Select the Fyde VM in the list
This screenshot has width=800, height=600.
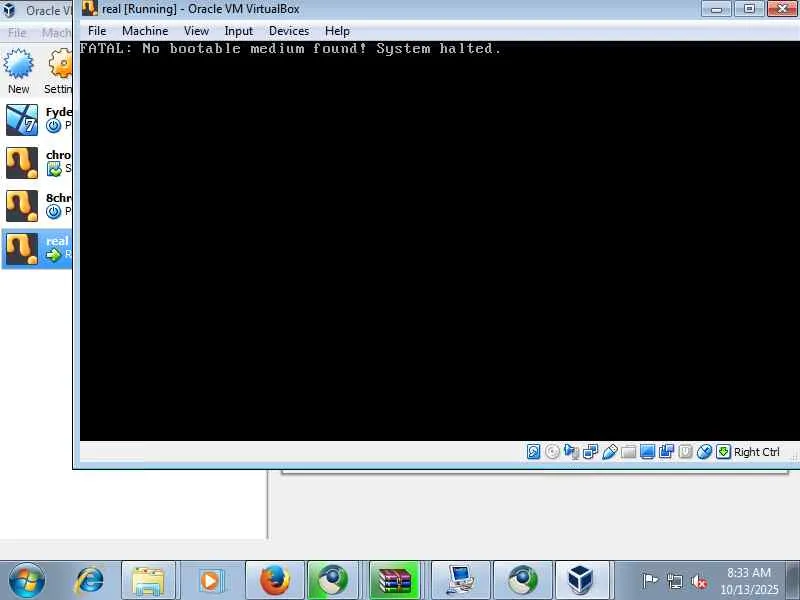[x=37, y=120]
